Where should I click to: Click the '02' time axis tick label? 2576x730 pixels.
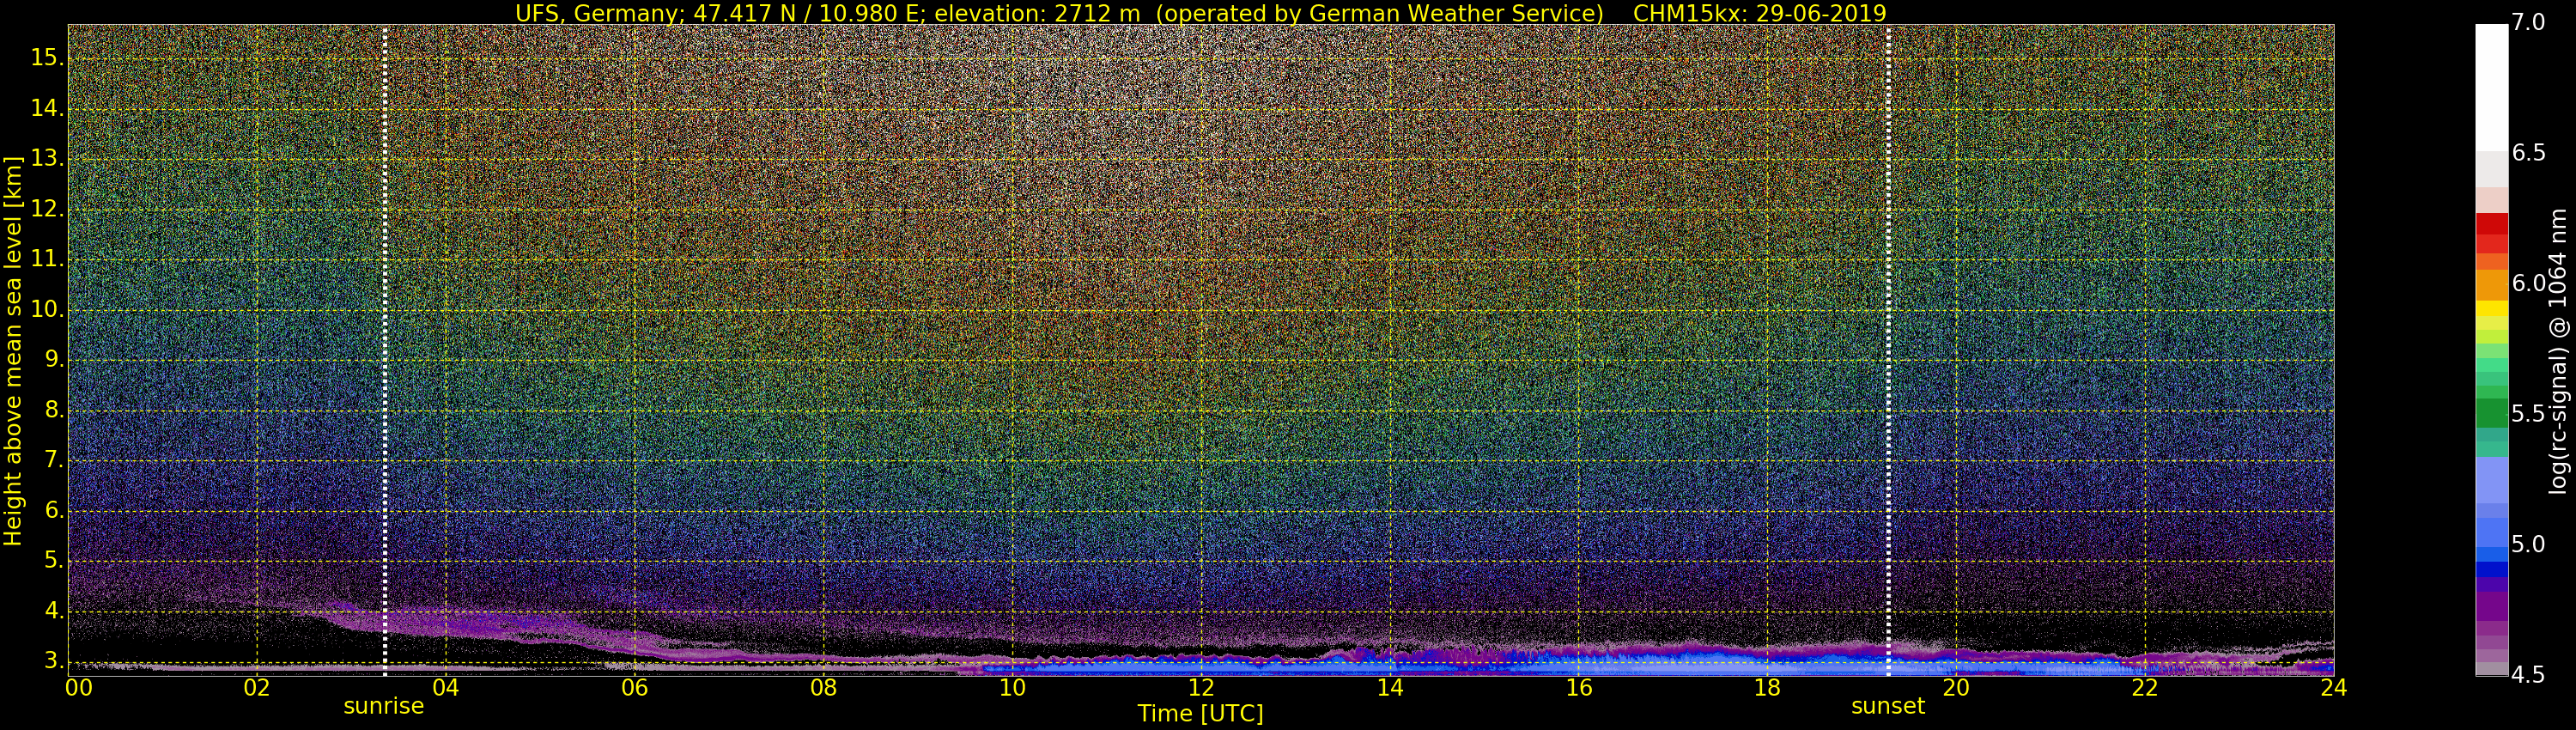click(x=257, y=687)
